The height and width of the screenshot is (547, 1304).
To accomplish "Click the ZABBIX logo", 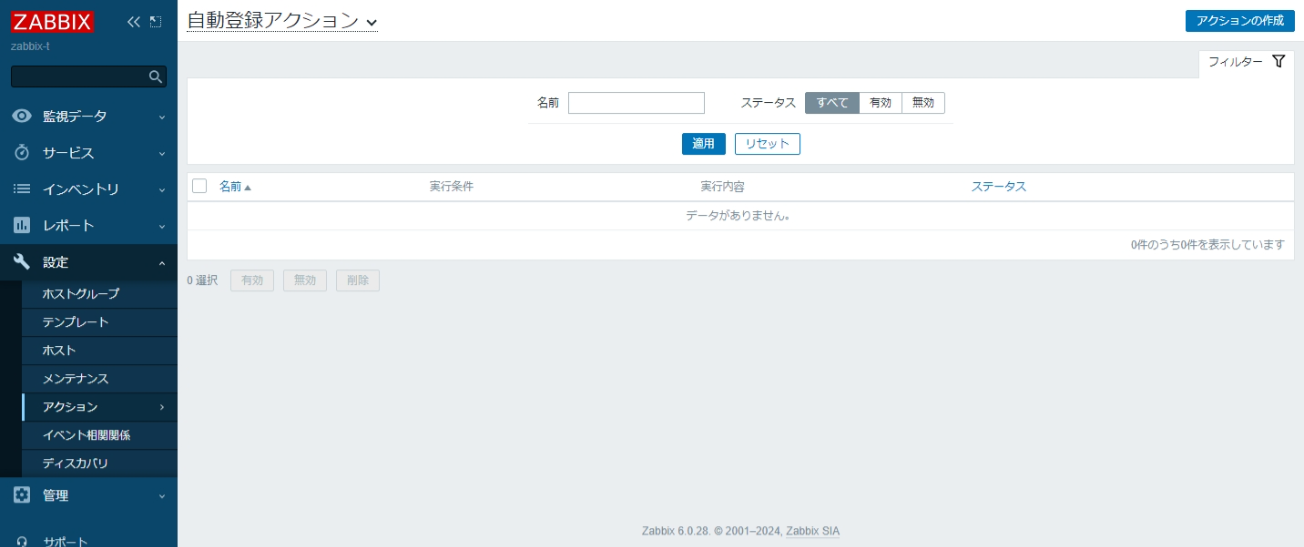I will [x=53, y=22].
